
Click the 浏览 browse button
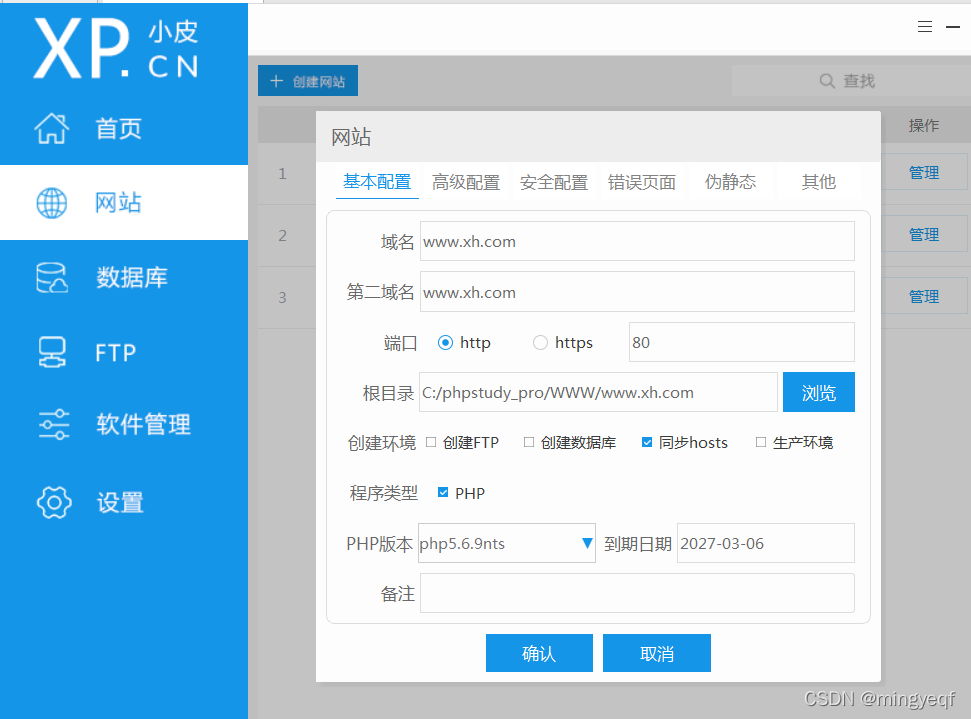(x=819, y=392)
